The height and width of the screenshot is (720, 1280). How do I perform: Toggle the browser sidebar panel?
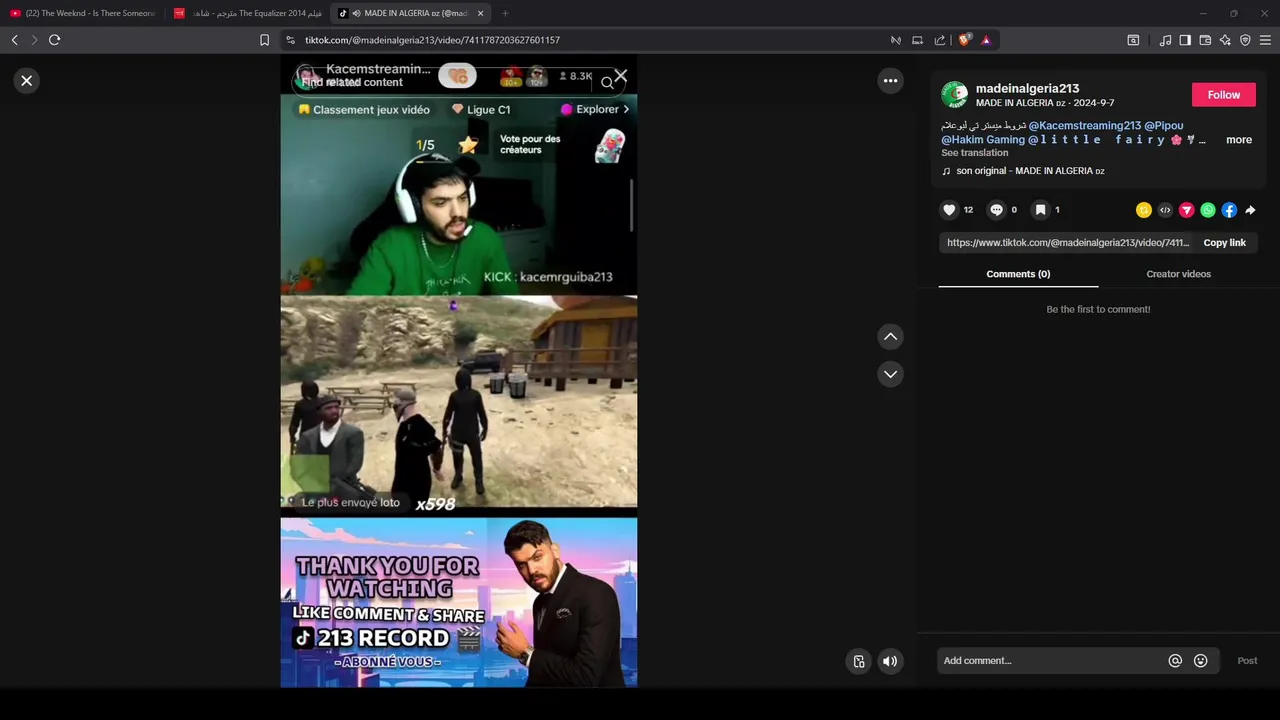pyautogui.click(x=1185, y=40)
